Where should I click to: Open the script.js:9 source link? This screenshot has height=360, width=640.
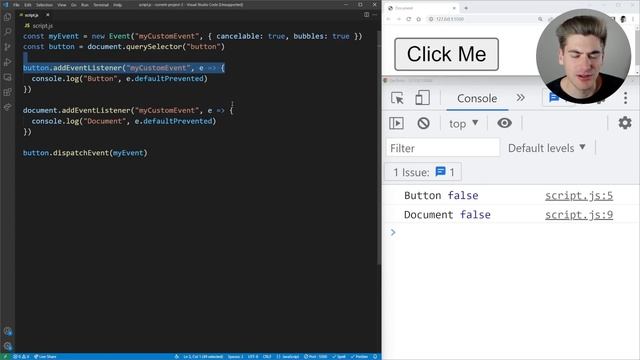coord(579,215)
